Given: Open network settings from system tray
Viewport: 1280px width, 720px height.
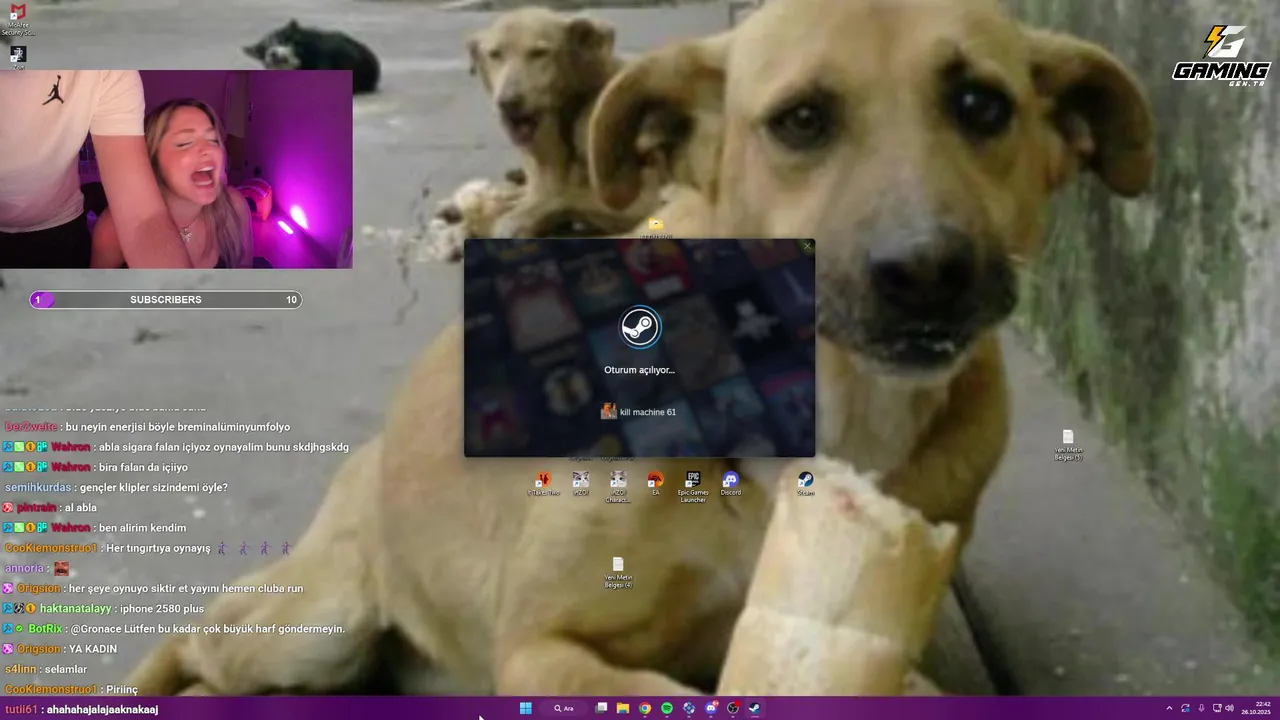Looking at the screenshot, I should click(x=1217, y=708).
